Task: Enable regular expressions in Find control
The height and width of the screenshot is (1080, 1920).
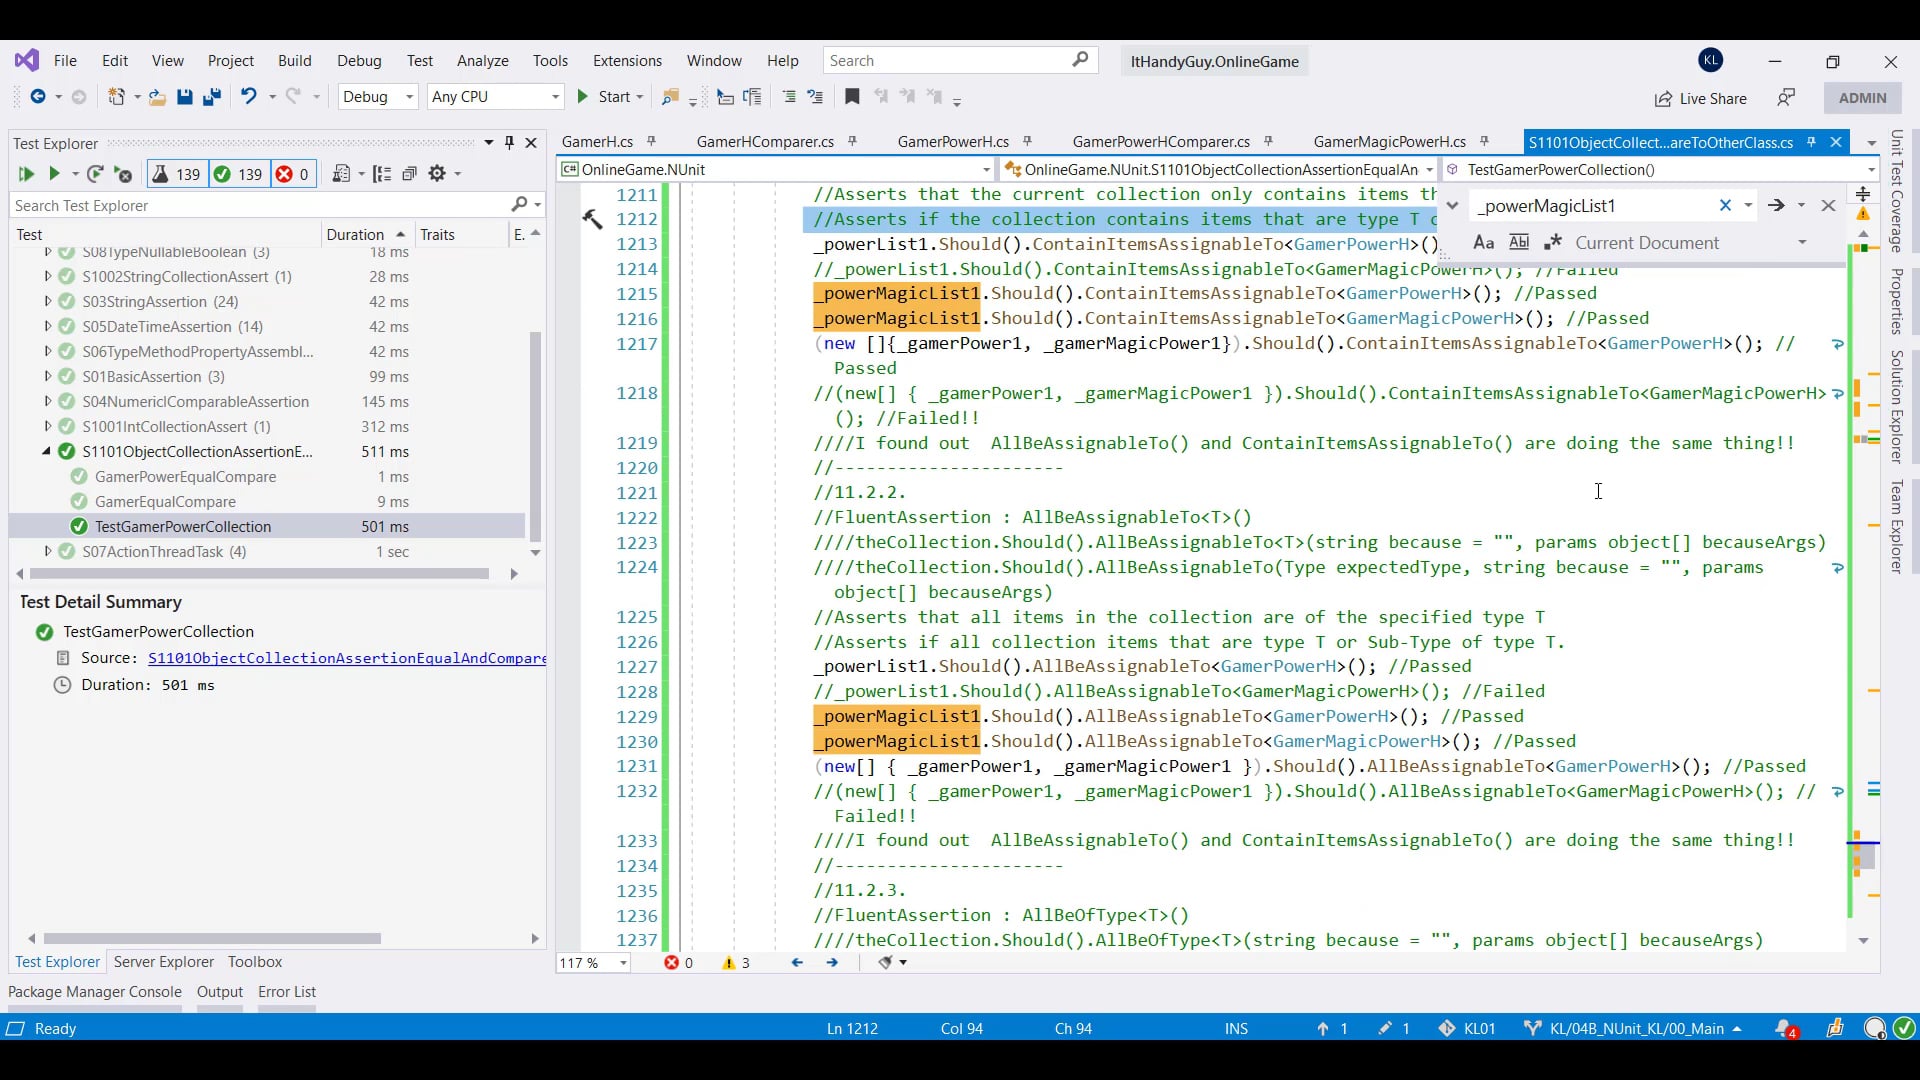Action: pyautogui.click(x=1552, y=242)
